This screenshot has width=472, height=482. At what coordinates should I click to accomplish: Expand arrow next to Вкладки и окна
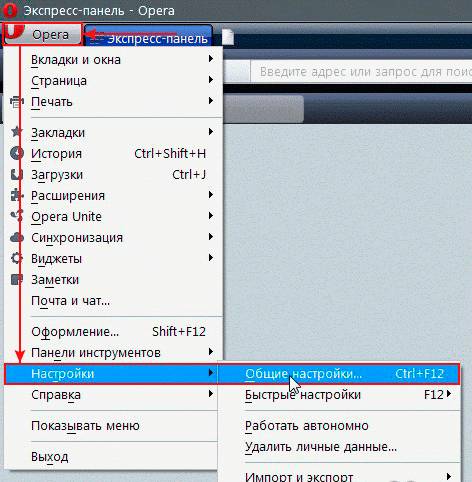(x=211, y=59)
